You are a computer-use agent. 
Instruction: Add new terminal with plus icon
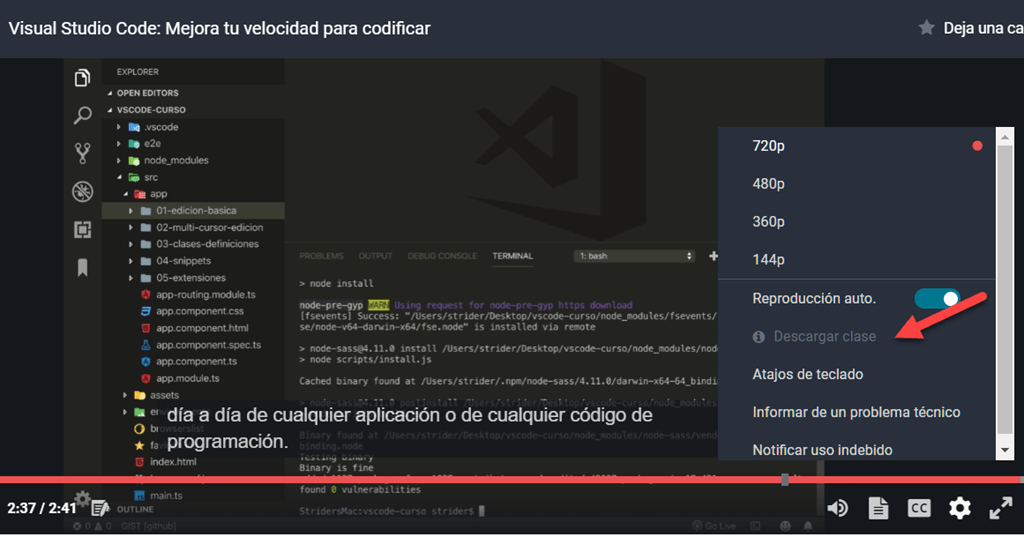pos(713,256)
